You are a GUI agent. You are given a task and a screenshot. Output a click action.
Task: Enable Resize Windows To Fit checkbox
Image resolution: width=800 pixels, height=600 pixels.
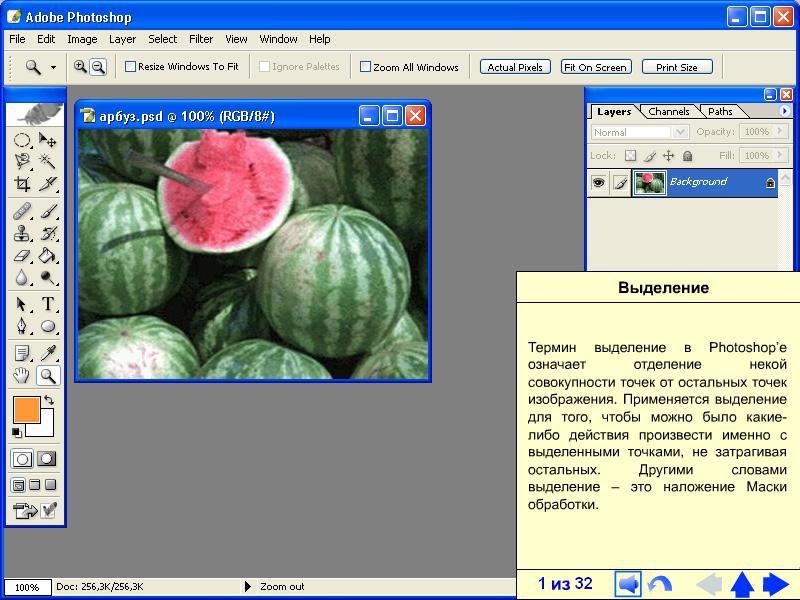click(x=130, y=67)
